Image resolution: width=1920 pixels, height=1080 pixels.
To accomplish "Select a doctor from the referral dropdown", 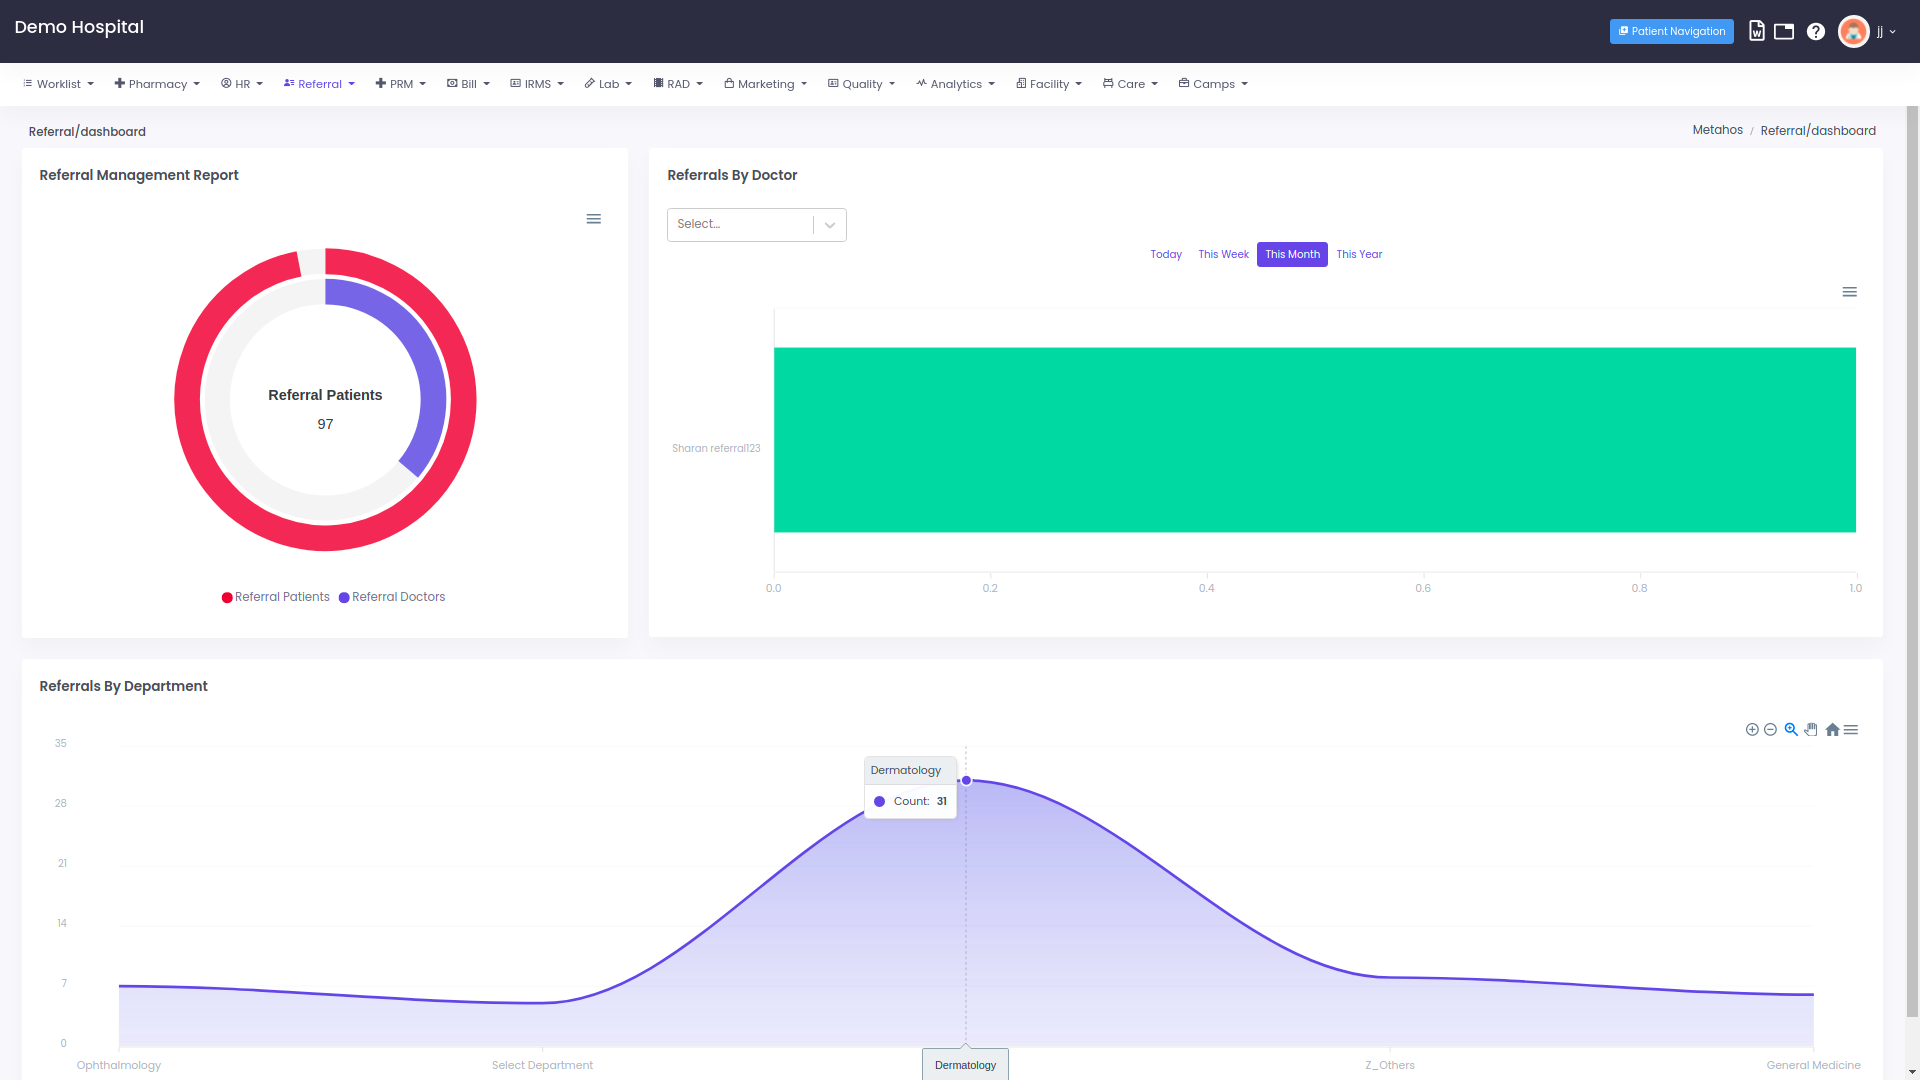I will point(756,223).
